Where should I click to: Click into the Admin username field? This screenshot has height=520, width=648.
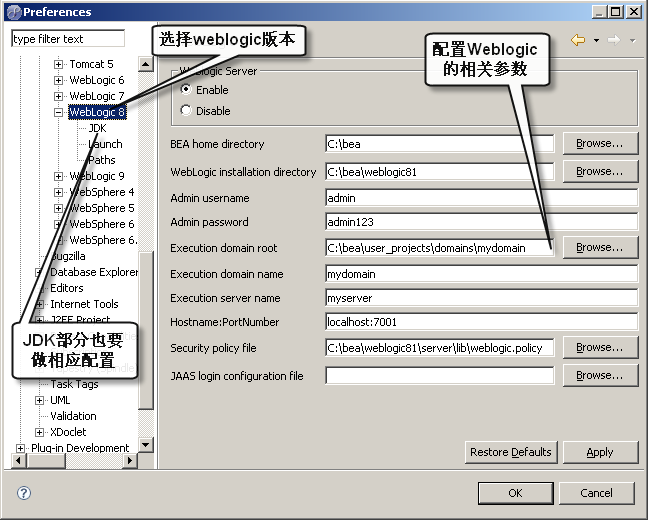tap(481, 198)
